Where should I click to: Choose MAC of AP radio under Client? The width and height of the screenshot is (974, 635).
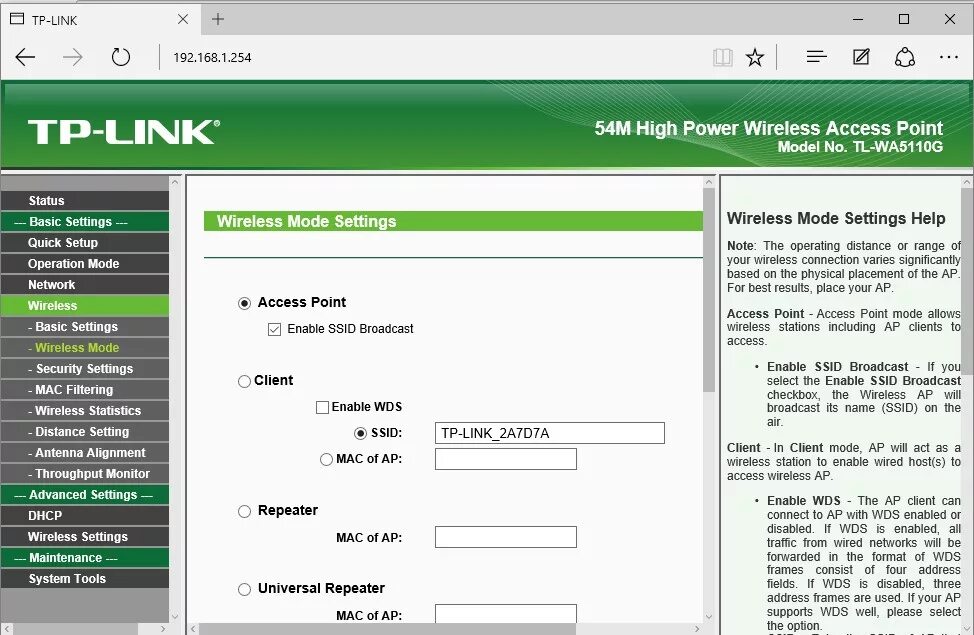click(326, 459)
